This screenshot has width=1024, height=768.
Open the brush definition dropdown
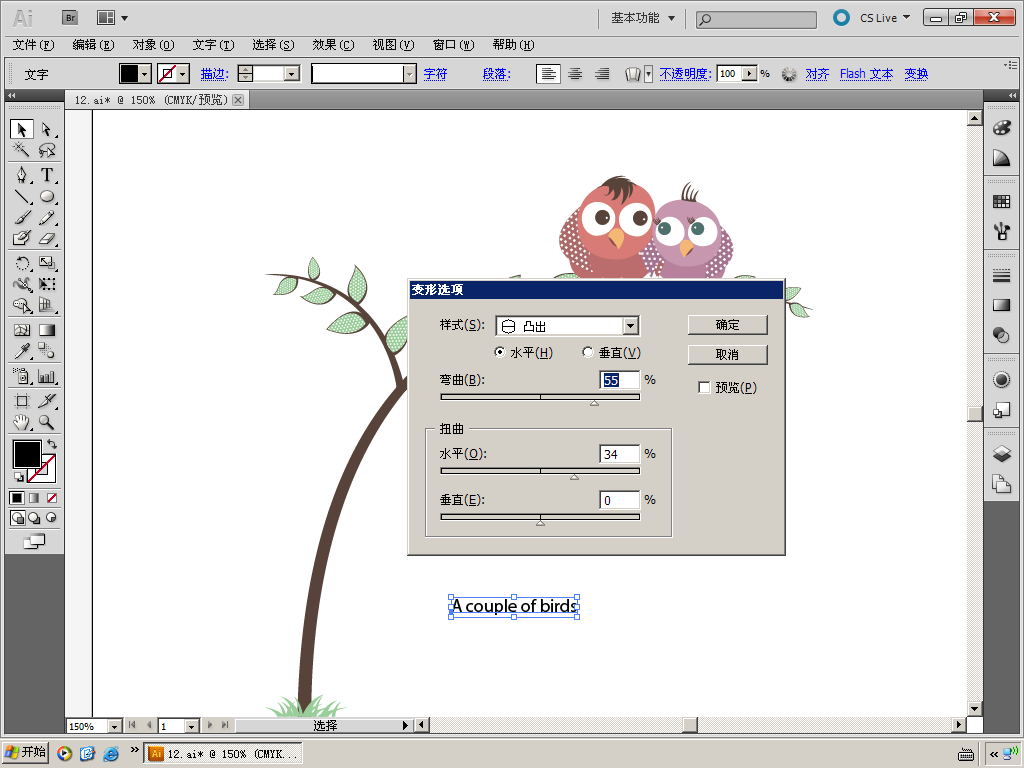click(409, 74)
